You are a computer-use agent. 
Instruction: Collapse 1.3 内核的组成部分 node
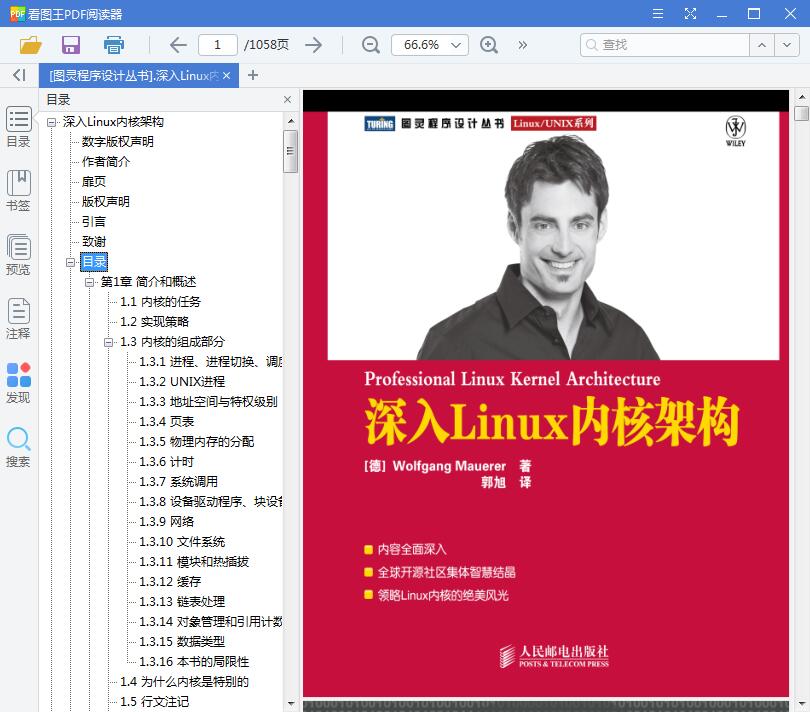(x=108, y=342)
